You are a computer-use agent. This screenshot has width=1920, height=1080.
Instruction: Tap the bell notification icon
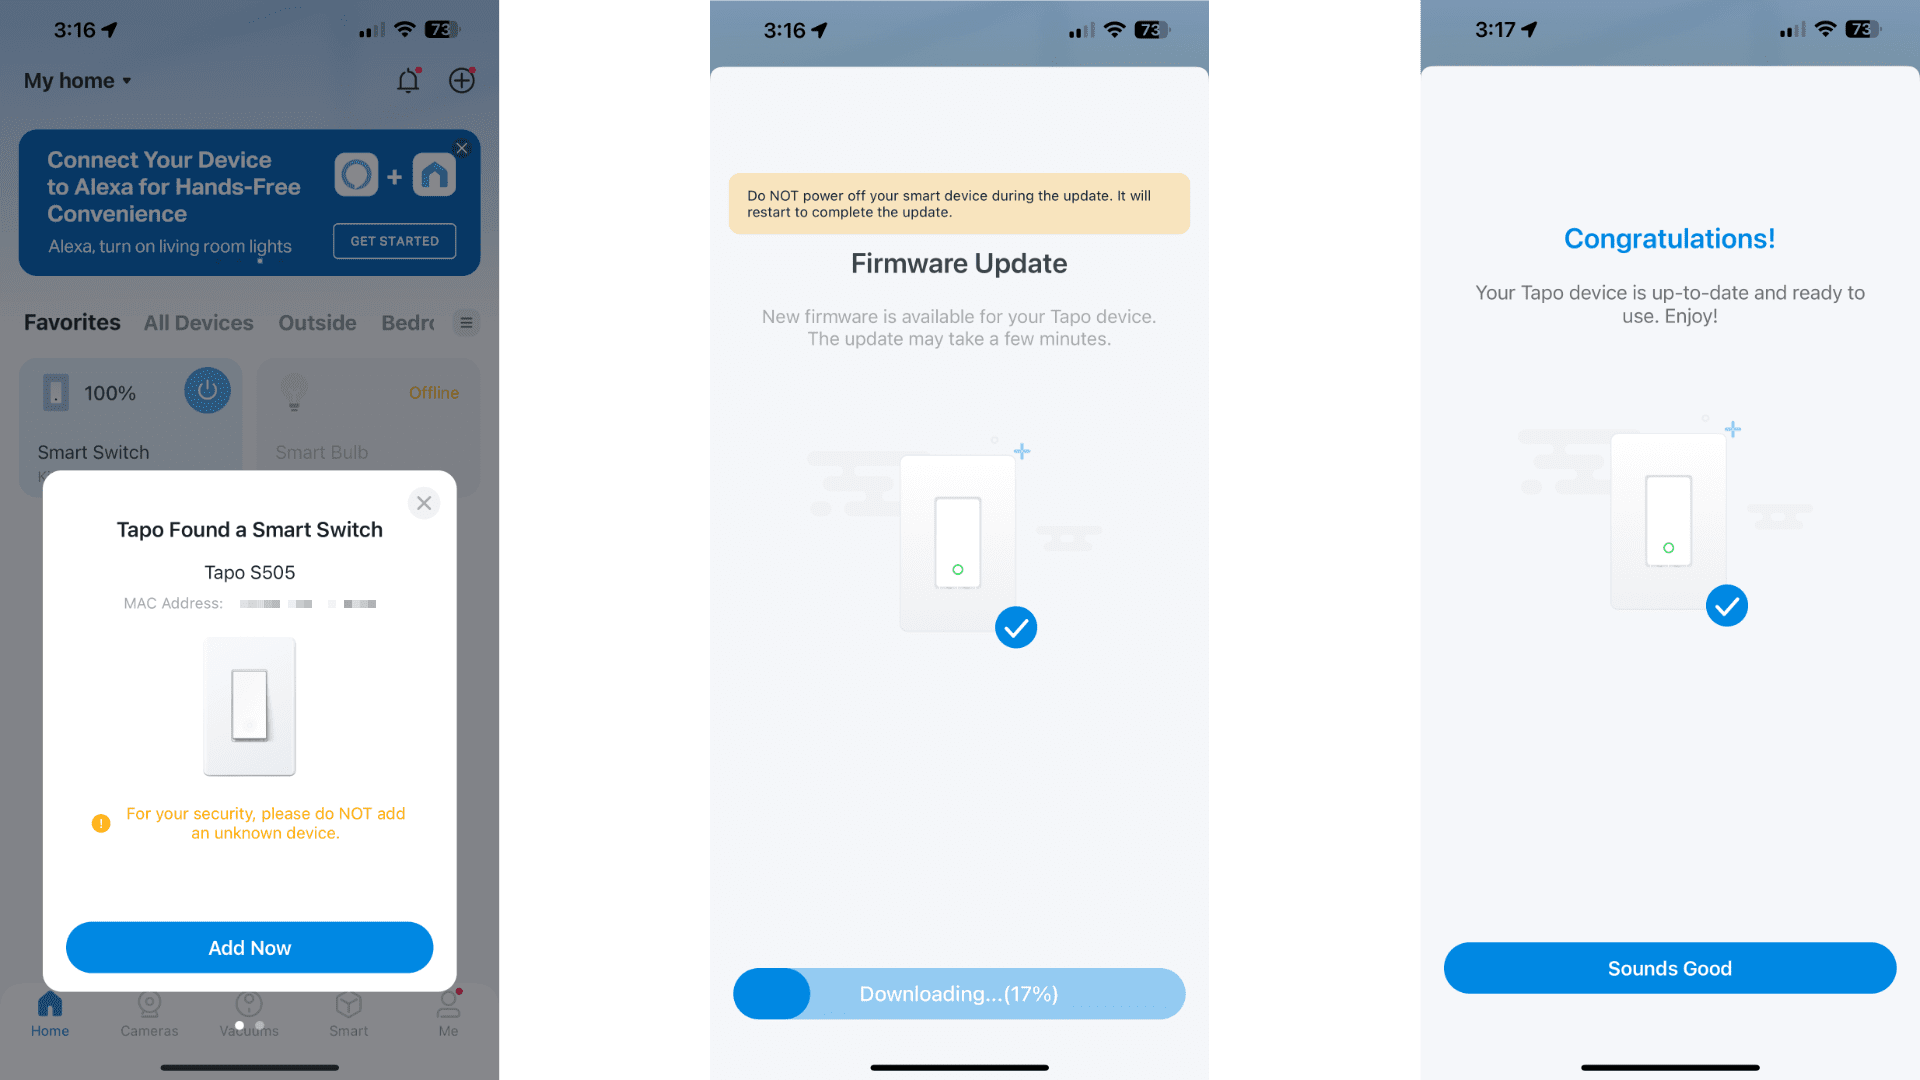click(x=407, y=80)
